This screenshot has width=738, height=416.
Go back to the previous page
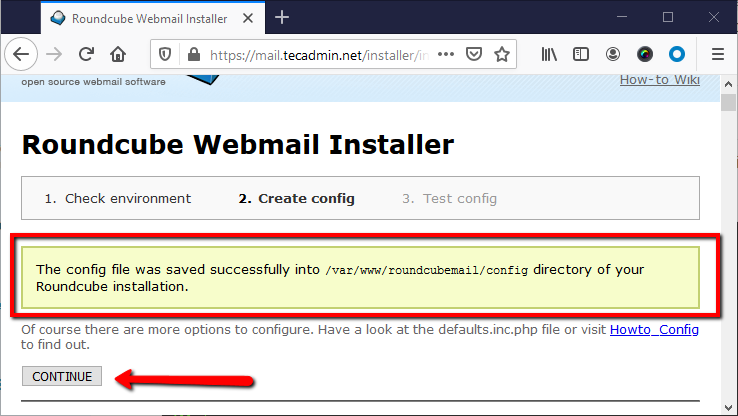click(x=21, y=55)
